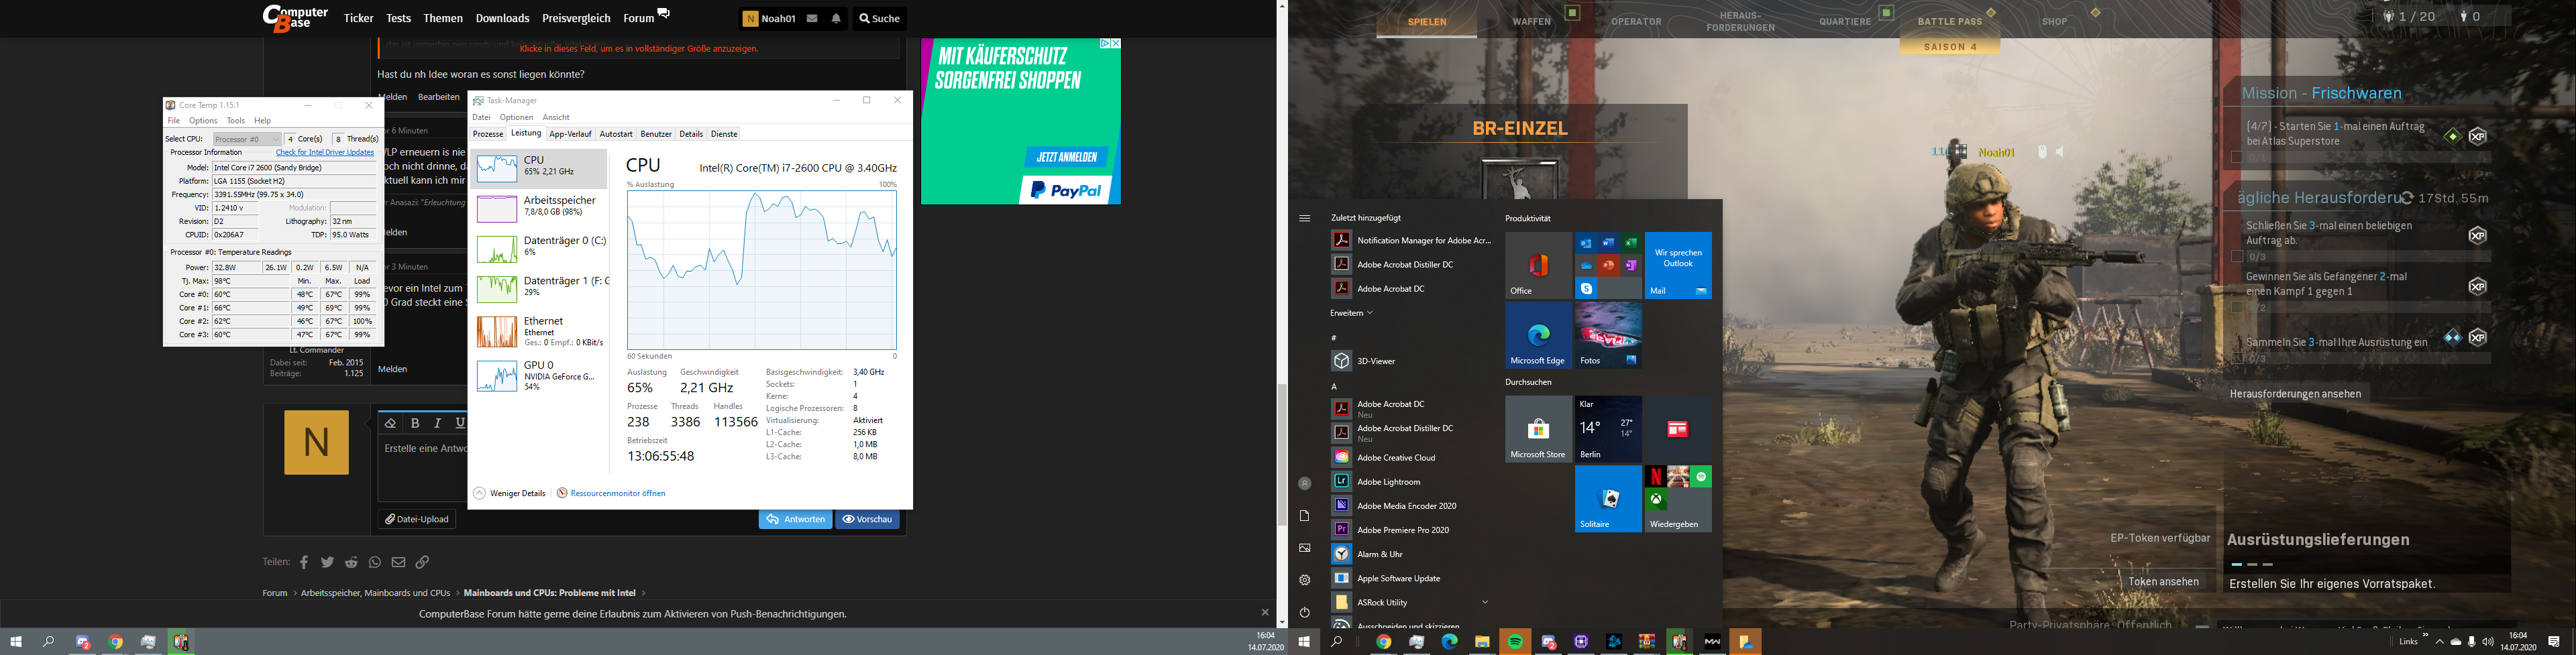Click the Antworten reply button
2576x655 pixels.
point(795,519)
